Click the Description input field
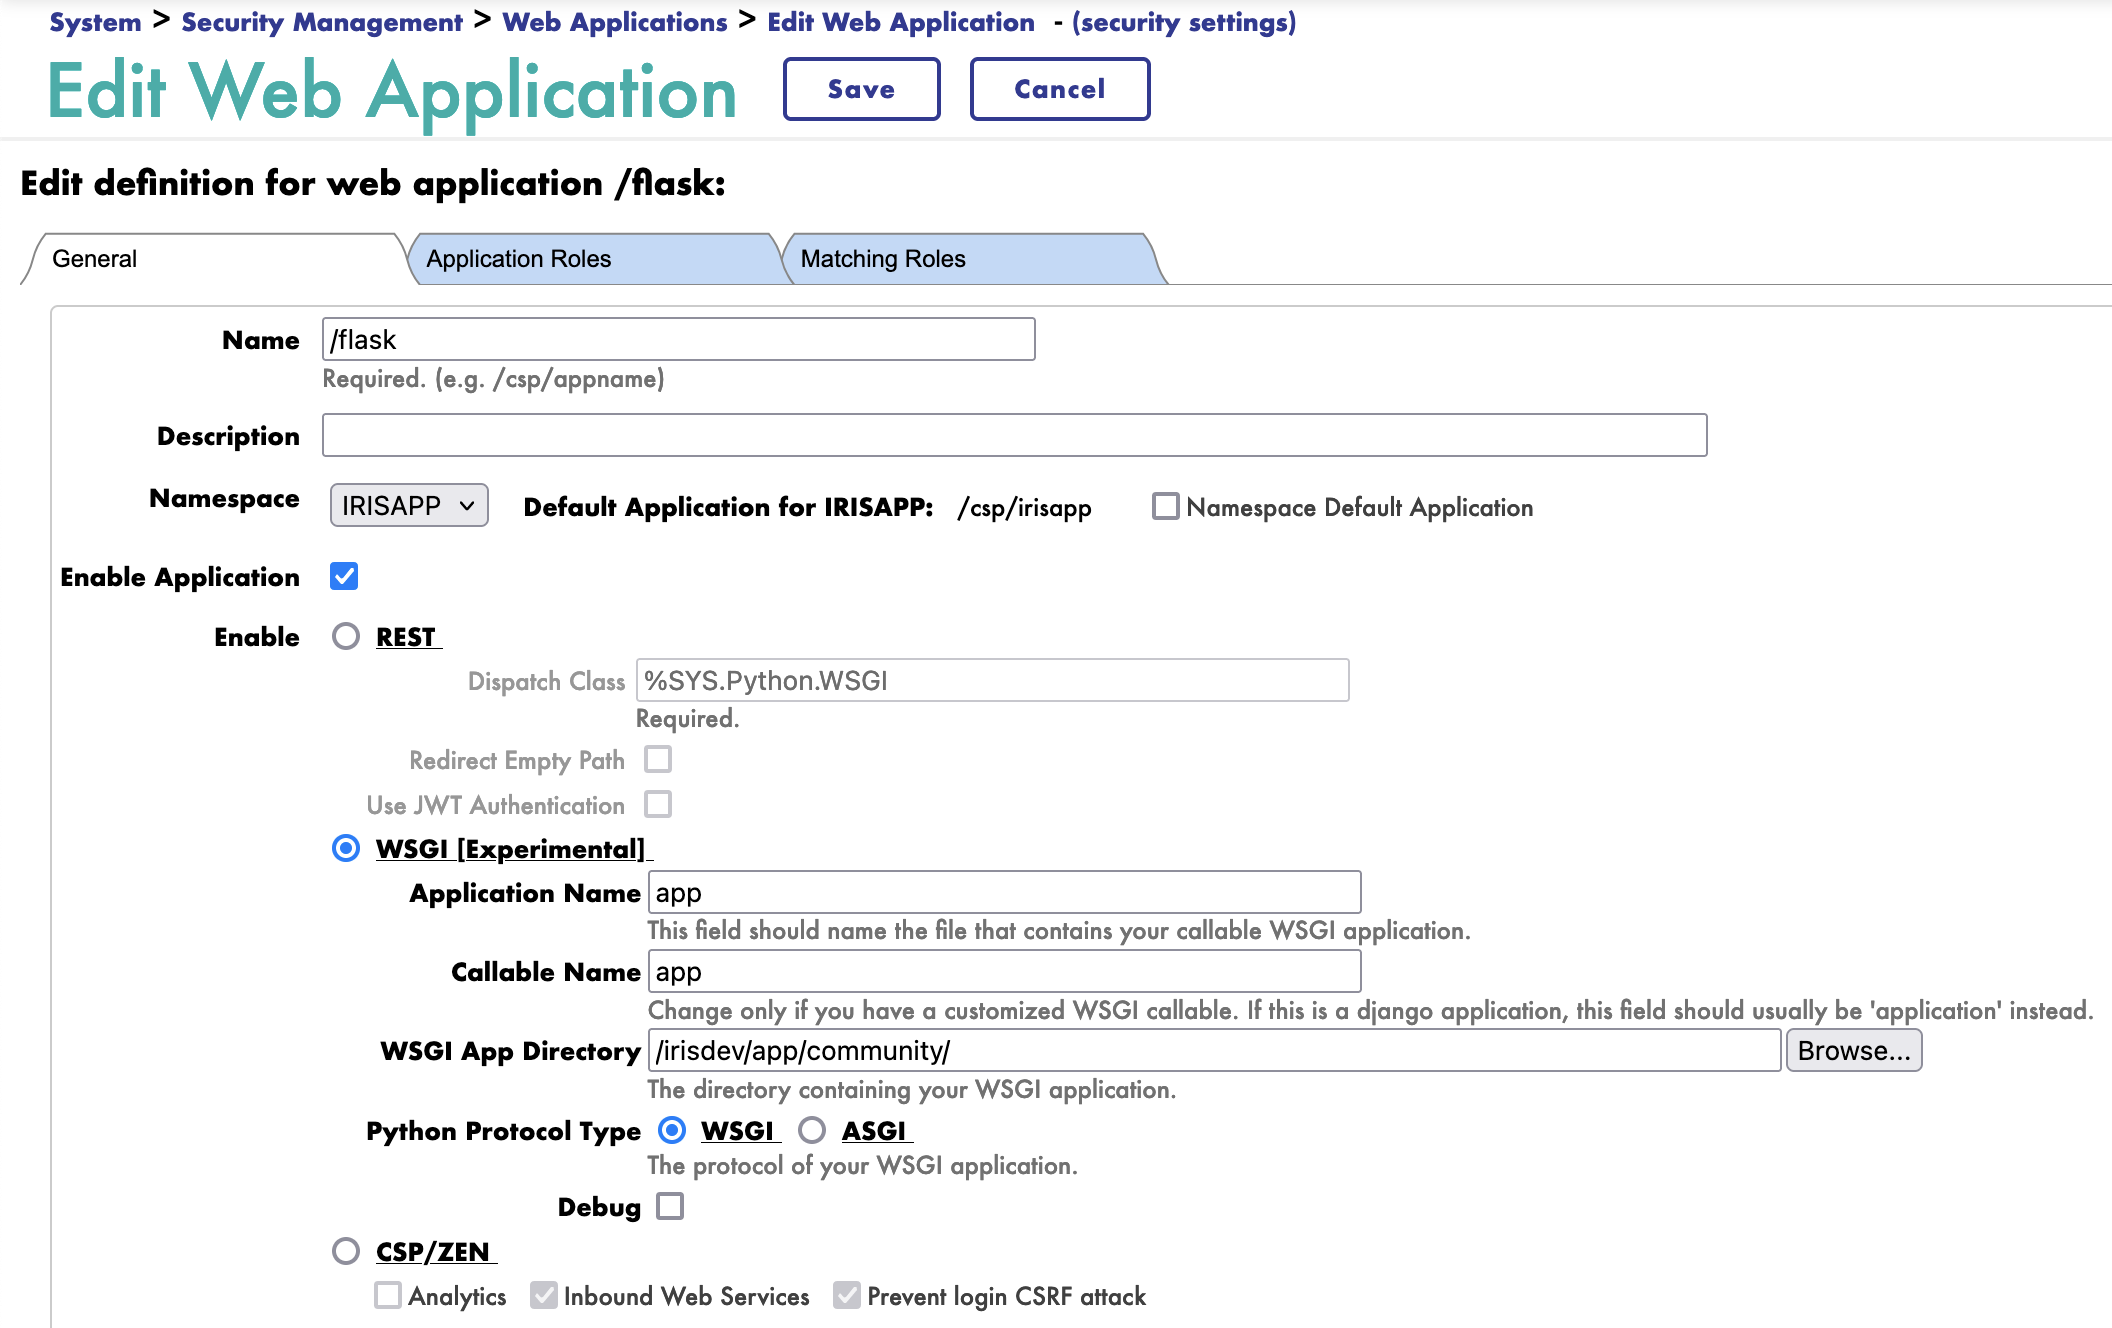Image resolution: width=2112 pixels, height=1328 pixels. tap(1014, 435)
